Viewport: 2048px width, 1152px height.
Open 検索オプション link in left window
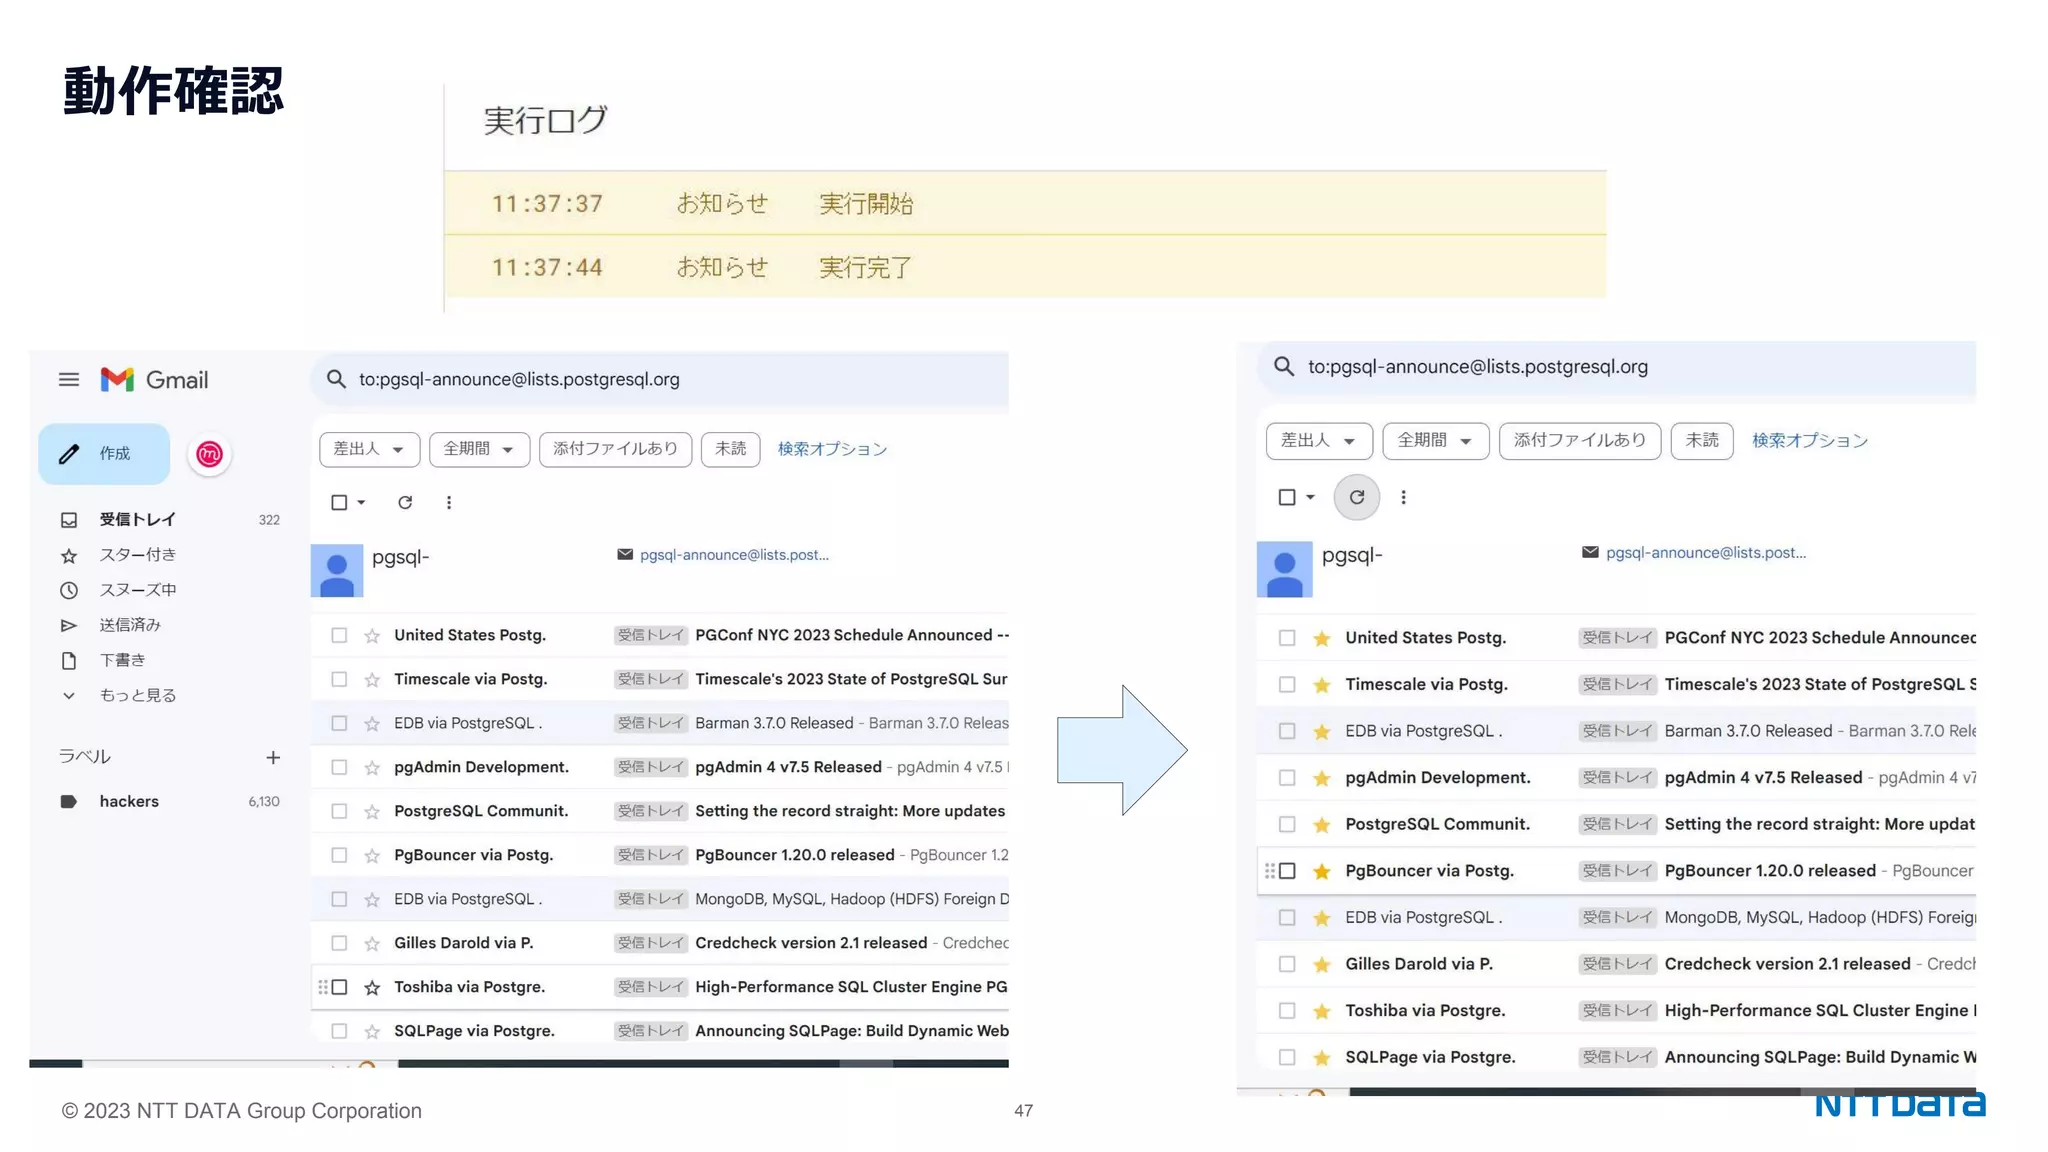coord(832,449)
